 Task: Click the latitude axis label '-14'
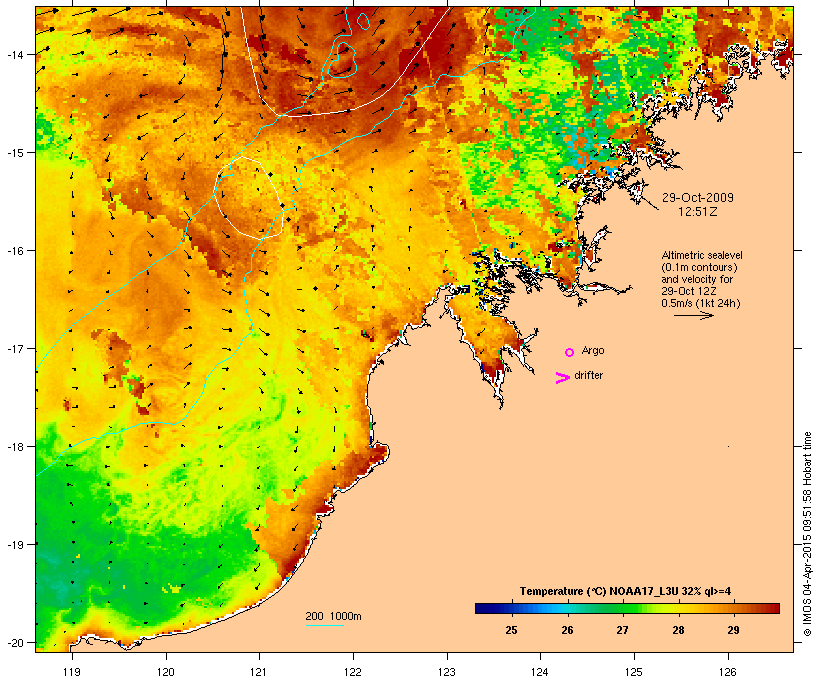click(x=15, y=55)
